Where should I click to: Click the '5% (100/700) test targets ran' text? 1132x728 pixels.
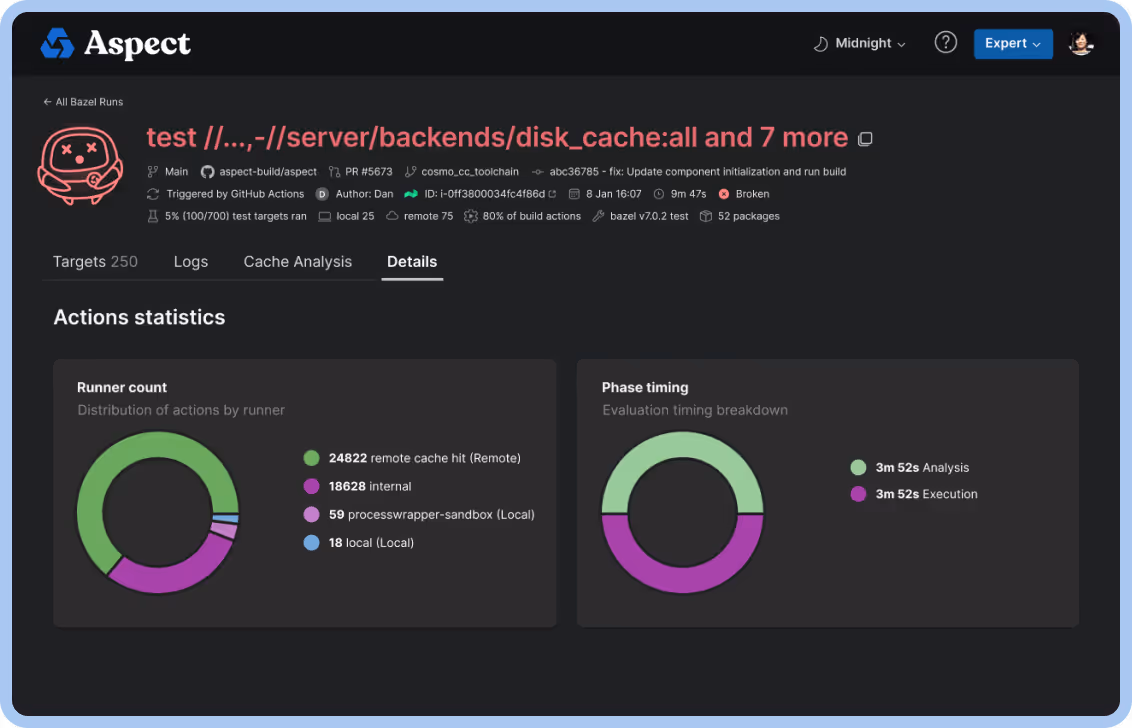coord(235,217)
